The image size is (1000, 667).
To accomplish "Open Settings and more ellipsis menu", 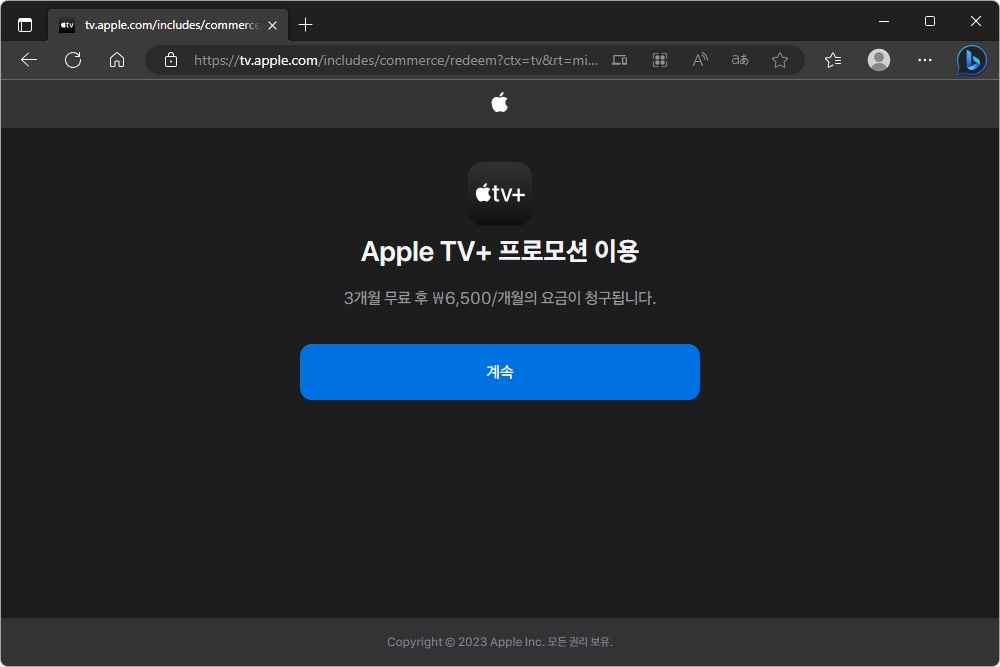I will pos(924,60).
